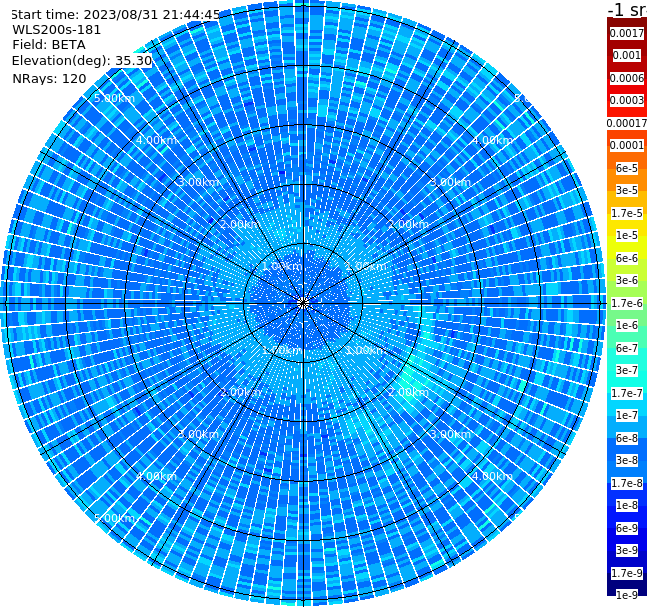The width and height of the screenshot is (647, 607).
Task: Click the 1e-6 colorbar label
Action: point(627,325)
